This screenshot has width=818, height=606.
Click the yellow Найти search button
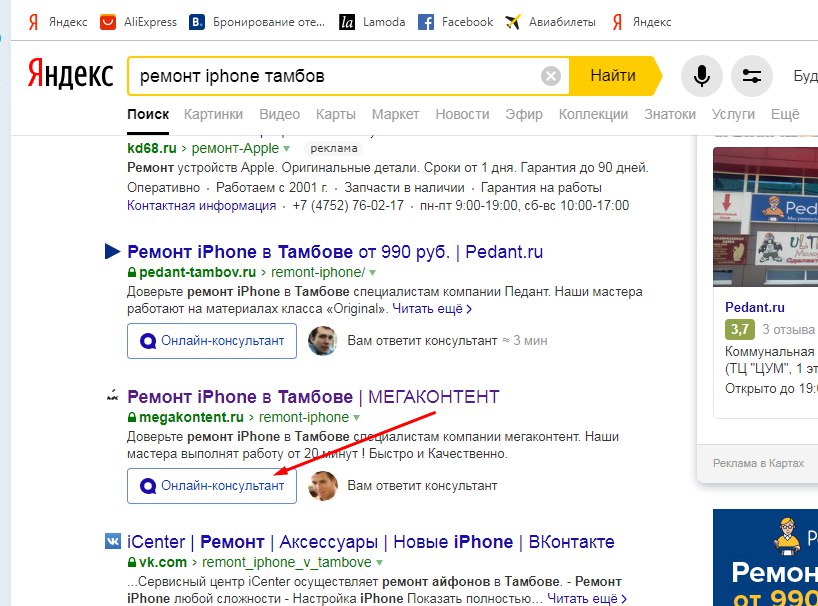(x=614, y=76)
